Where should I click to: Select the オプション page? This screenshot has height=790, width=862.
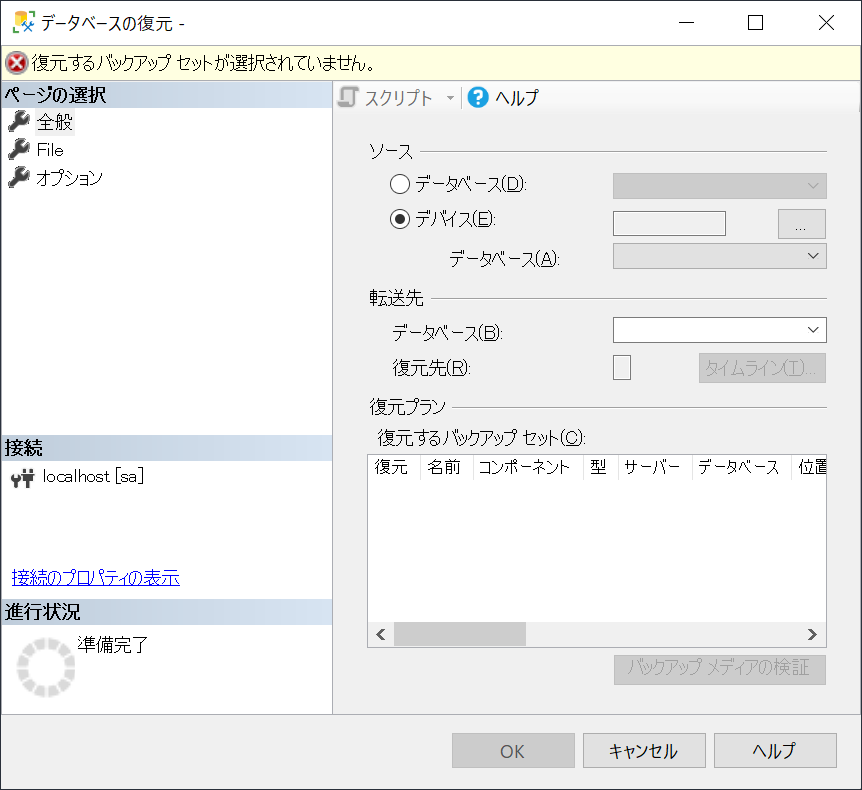click(69, 177)
